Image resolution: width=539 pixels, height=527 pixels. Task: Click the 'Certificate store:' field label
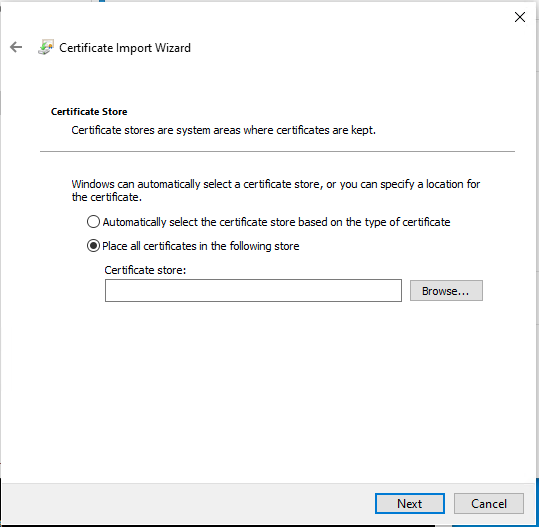145,270
